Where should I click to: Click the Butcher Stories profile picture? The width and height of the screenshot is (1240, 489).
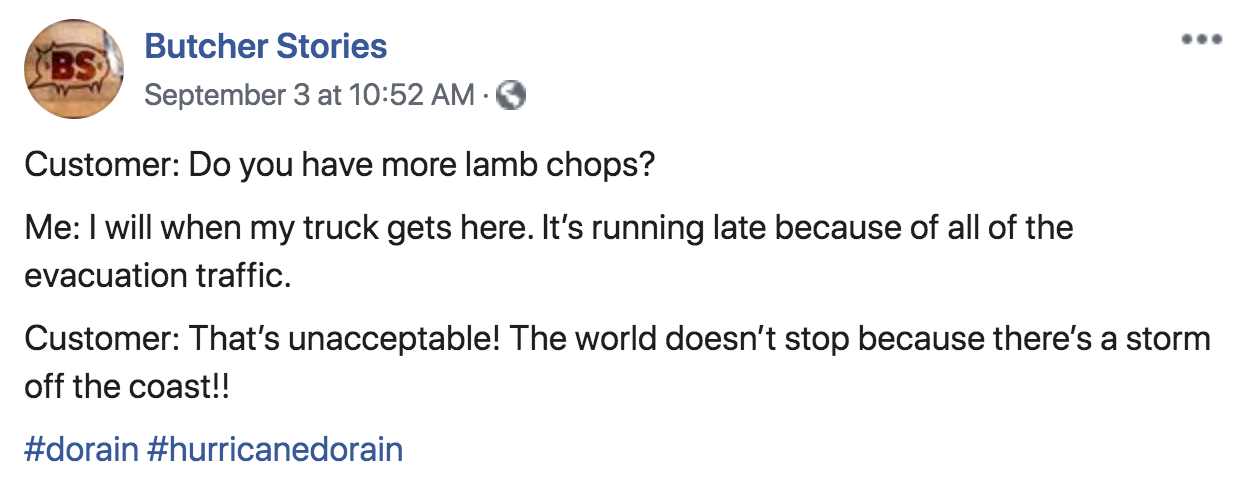point(76,70)
